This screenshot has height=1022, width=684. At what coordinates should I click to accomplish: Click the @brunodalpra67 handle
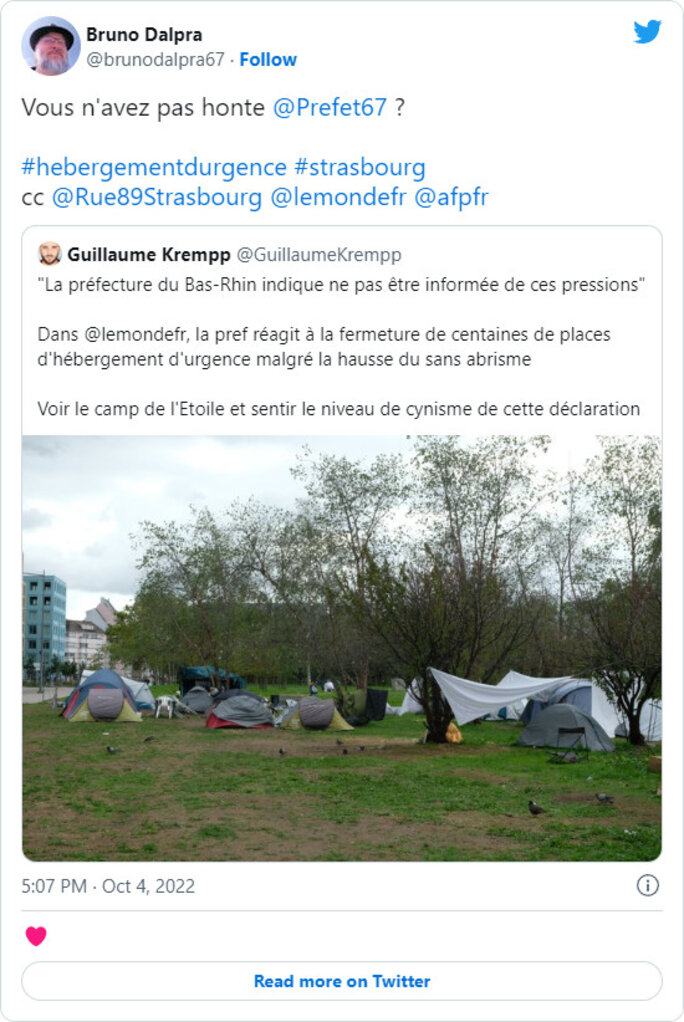click(155, 59)
